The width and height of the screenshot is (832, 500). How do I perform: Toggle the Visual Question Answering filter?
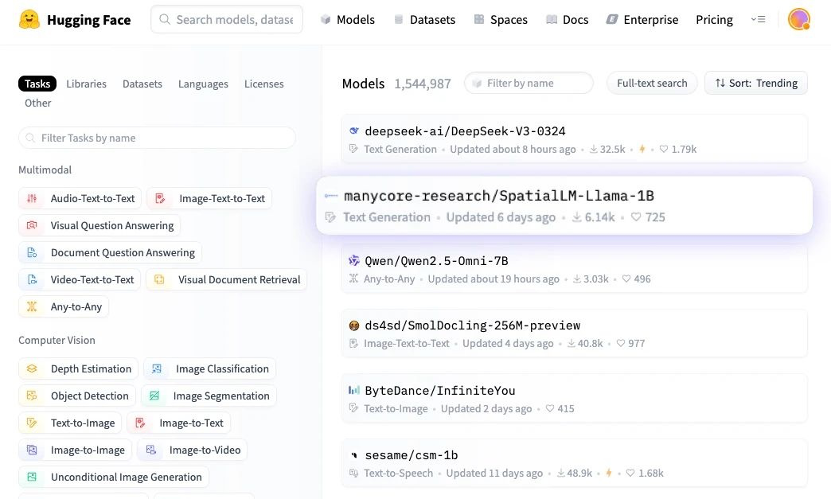tap(99, 226)
